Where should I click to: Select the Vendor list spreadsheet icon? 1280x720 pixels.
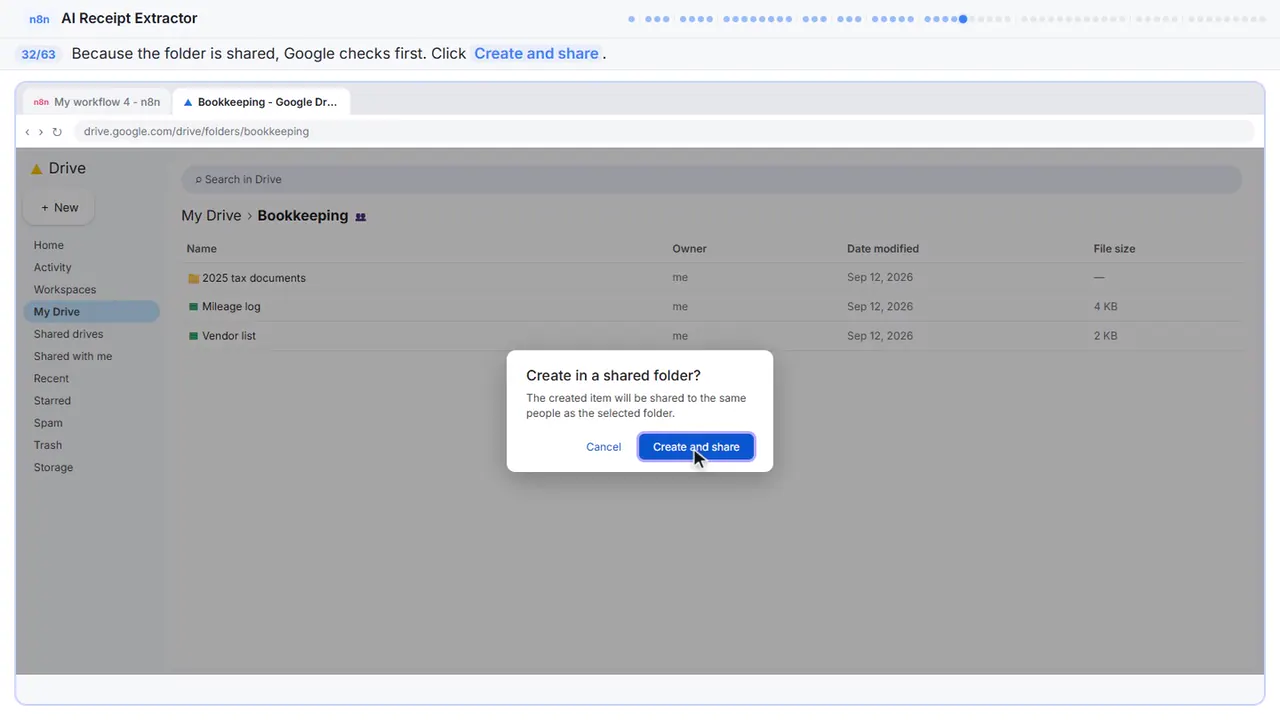(194, 336)
